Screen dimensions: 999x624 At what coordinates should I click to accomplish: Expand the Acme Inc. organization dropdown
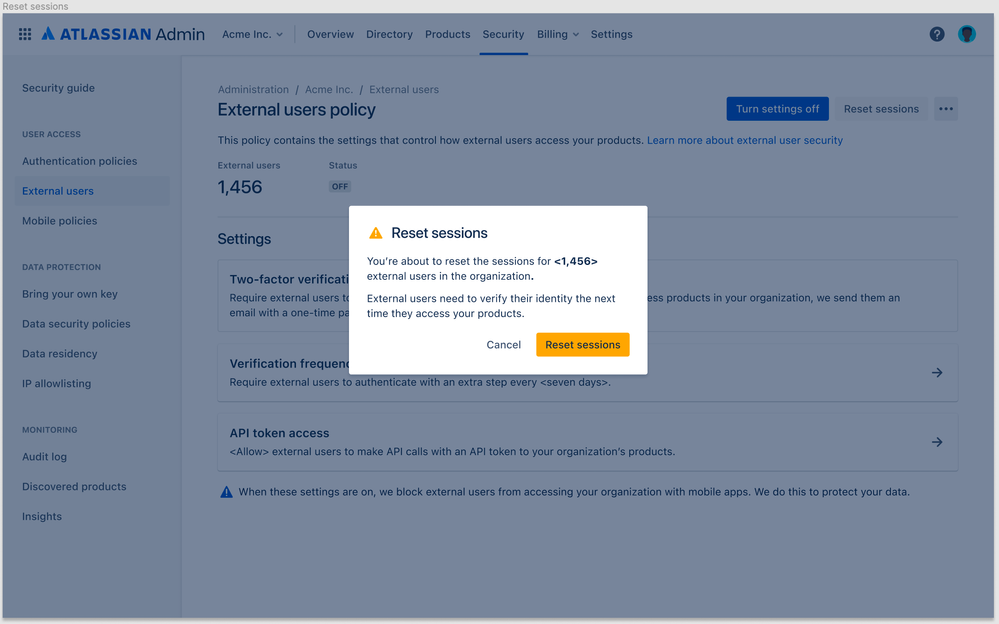[x=252, y=34]
